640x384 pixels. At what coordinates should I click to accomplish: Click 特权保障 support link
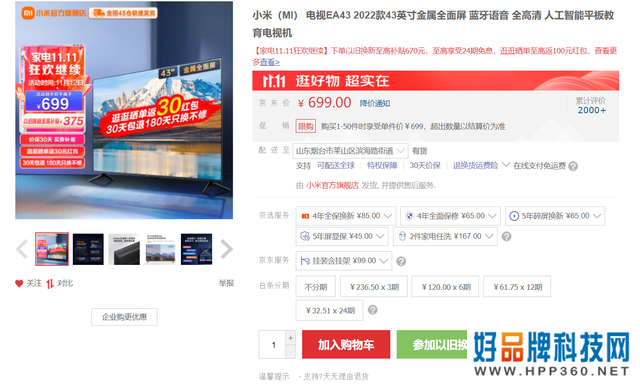pos(382,165)
